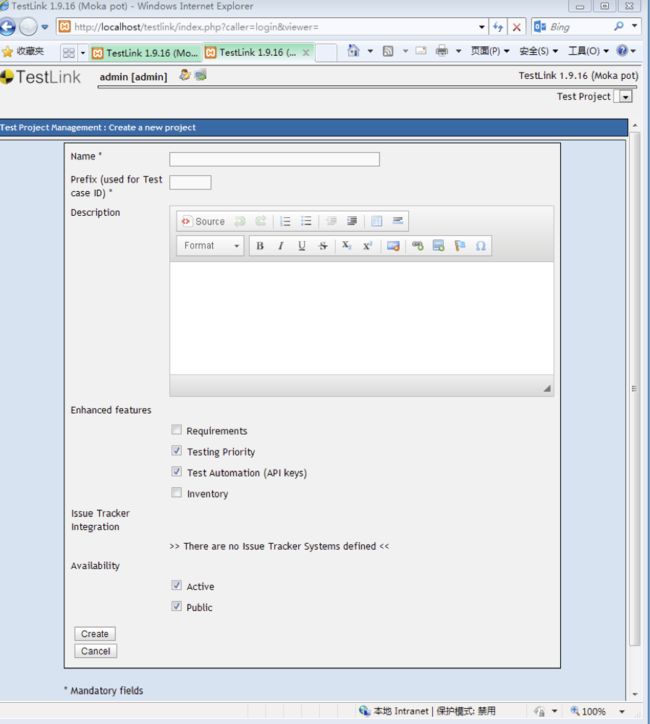
Task: Uncheck Test Automation (API keys) checkbox
Action: (x=176, y=471)
